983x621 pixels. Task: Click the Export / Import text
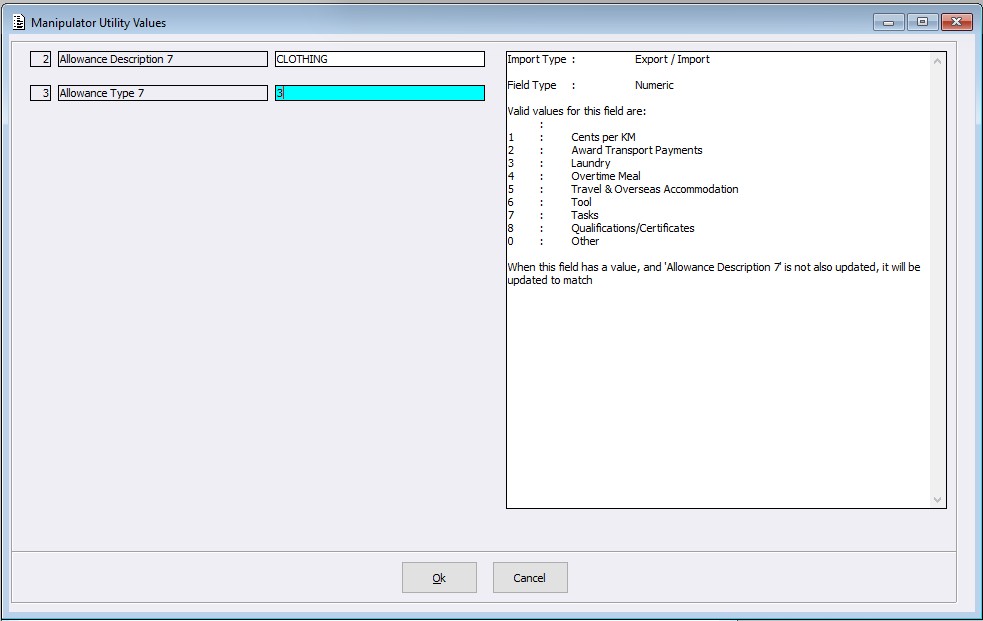pos(672,59)
